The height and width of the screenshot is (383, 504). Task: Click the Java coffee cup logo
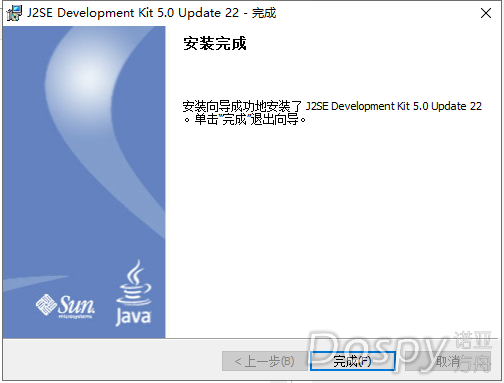tap(133, 292)
